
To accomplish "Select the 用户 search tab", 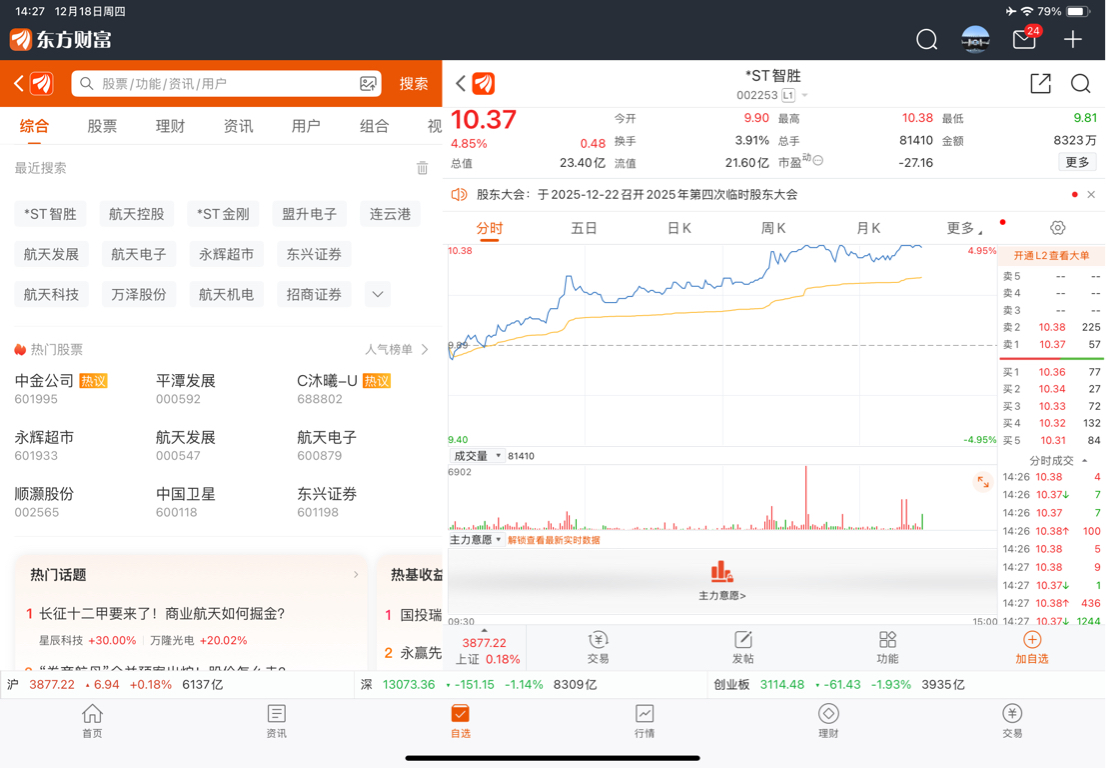I will coord(306,126).
